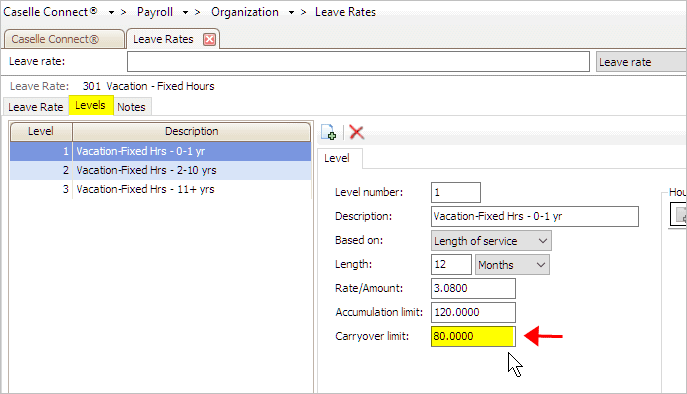
Task: Click level number 1 cell
Action: pos(42,151)
